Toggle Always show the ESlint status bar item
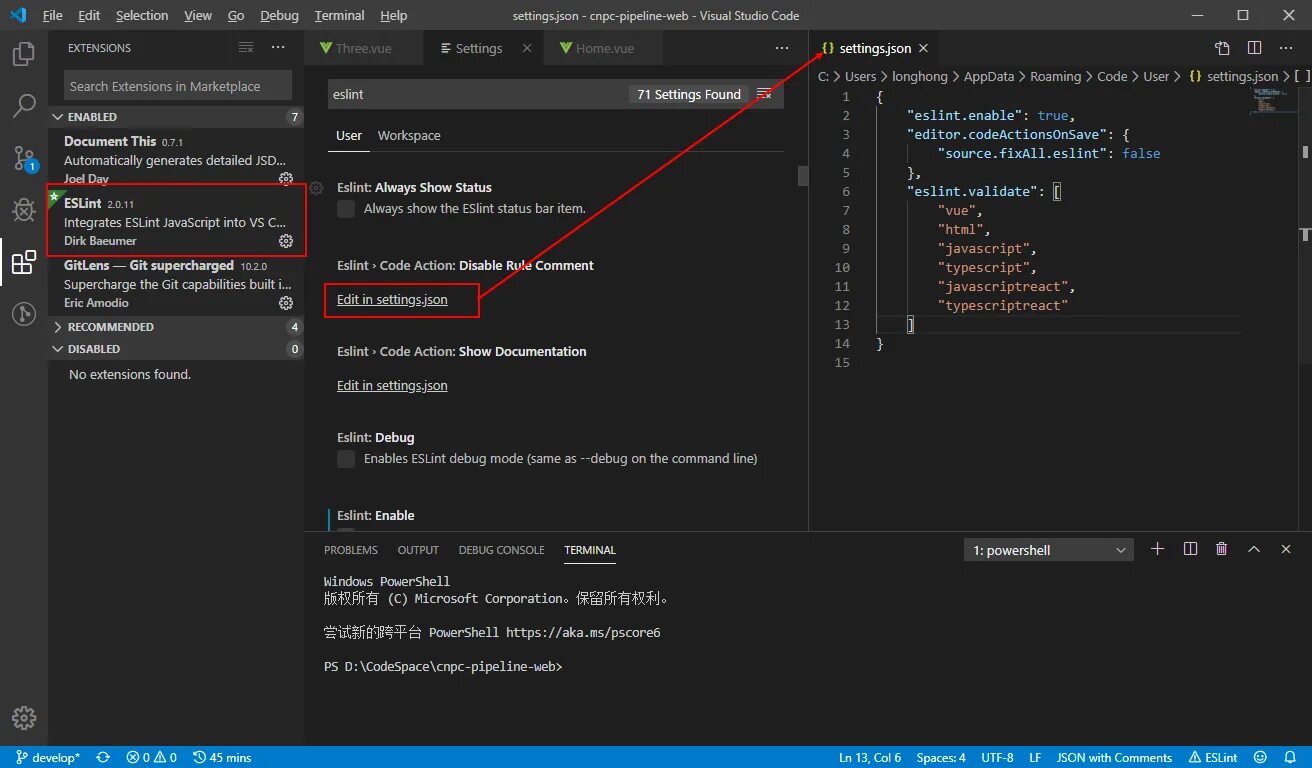The height and width of the screenshot is (768, 1312). [346, 209]
